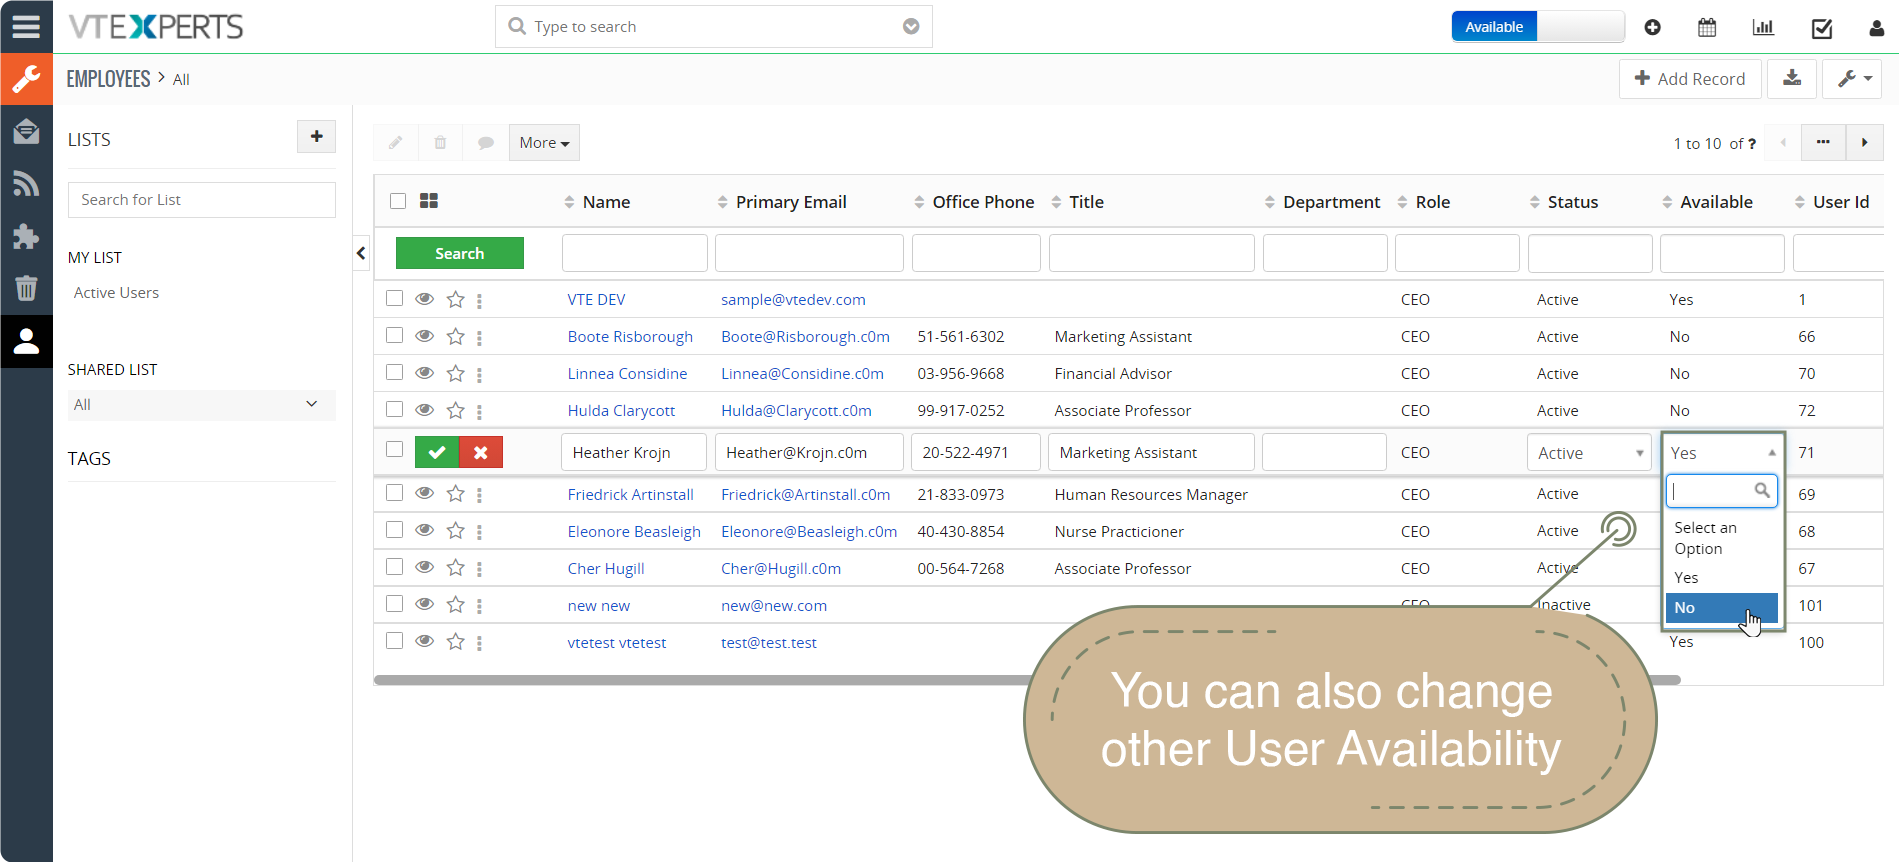Click the wrench settings sidebar icon

pos(26,79)
